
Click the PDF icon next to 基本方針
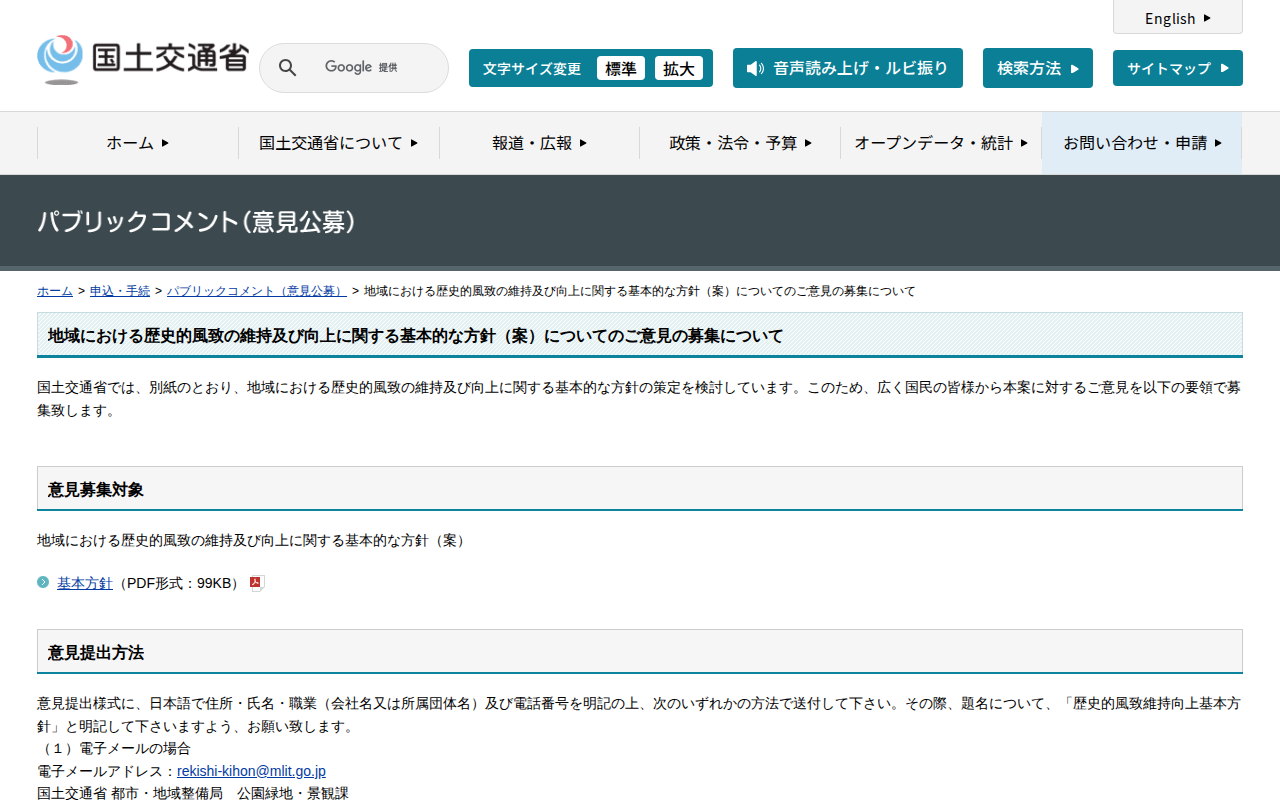click(256, 584)
